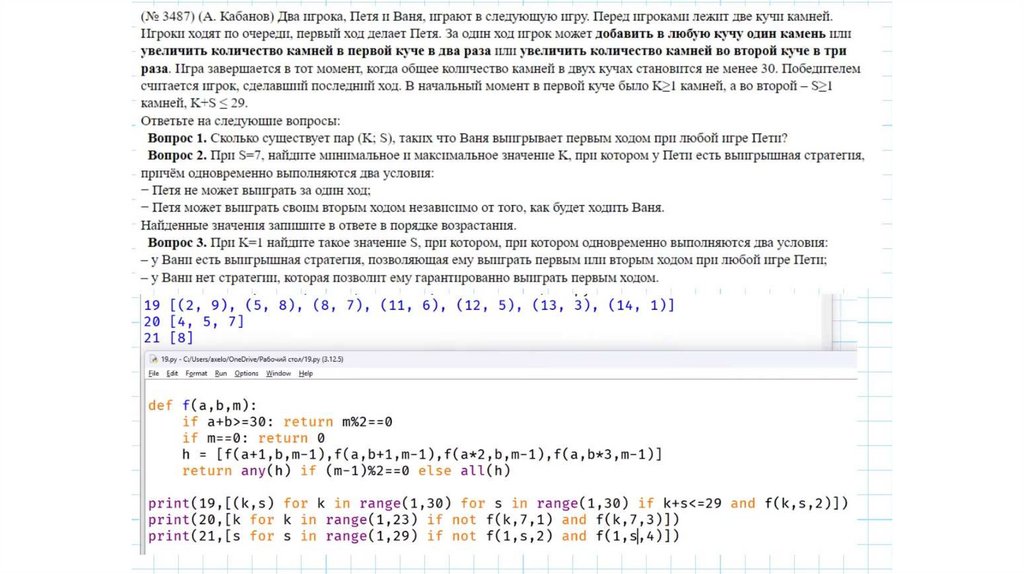Click the 'if m==0: return 0' line
The height and width of the screenshot is (574, 1024).
[253, 438]
